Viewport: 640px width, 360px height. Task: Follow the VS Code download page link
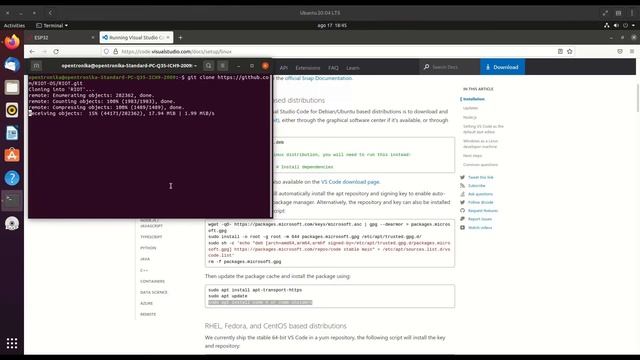pyautogui.click(x=350, y=182)
